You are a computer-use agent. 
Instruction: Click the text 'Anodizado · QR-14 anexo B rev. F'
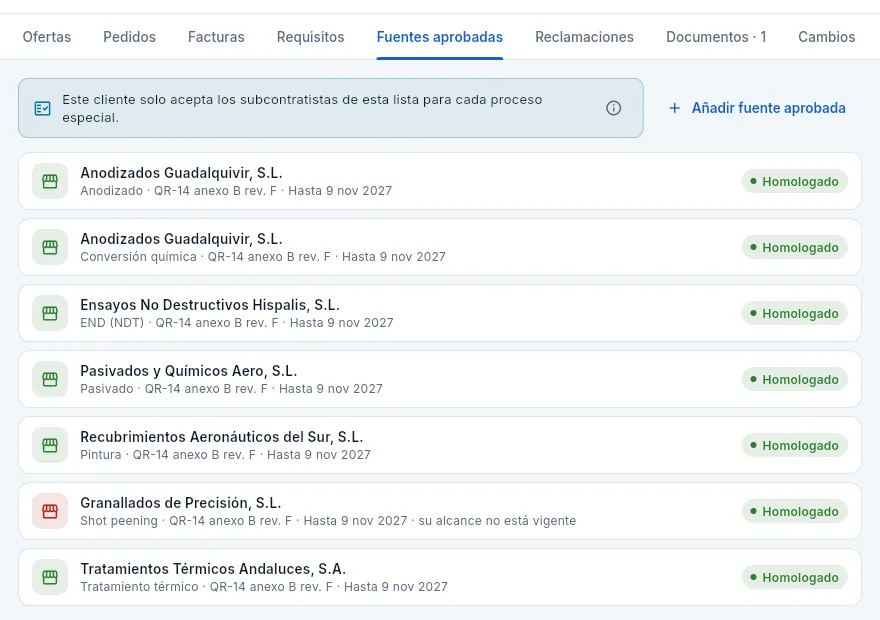click(178, 191)
